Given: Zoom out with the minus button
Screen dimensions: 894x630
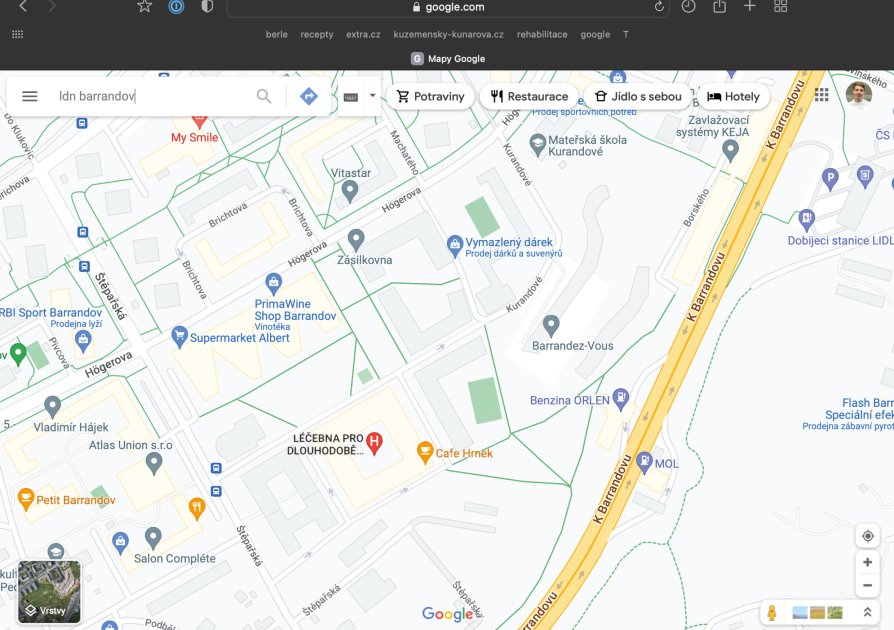Looking at the screenshot, I should tap(867, 586).
